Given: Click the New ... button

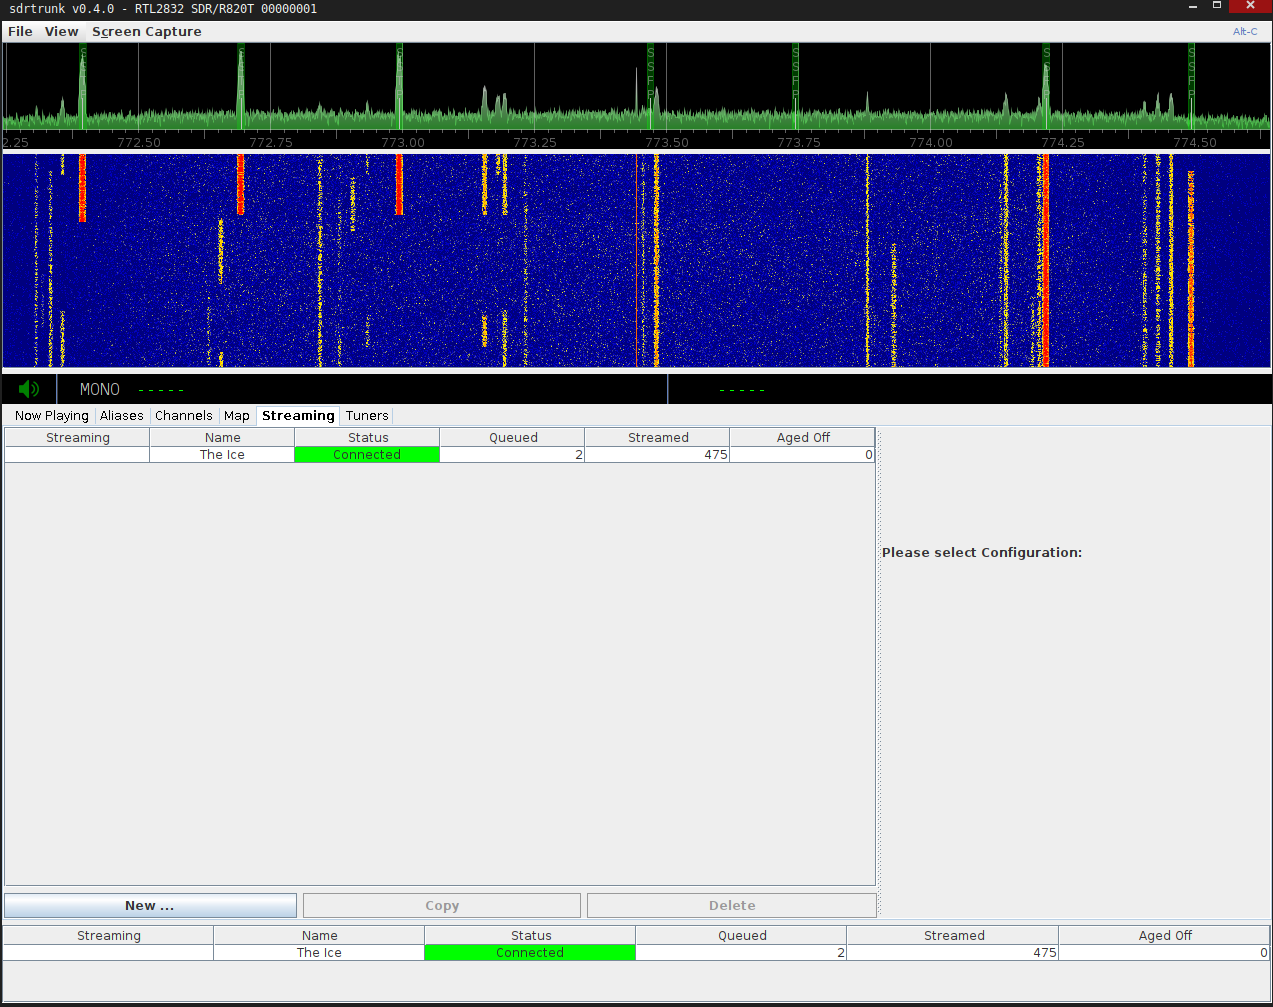Looking at the screenshot, I should click(150, 905).
